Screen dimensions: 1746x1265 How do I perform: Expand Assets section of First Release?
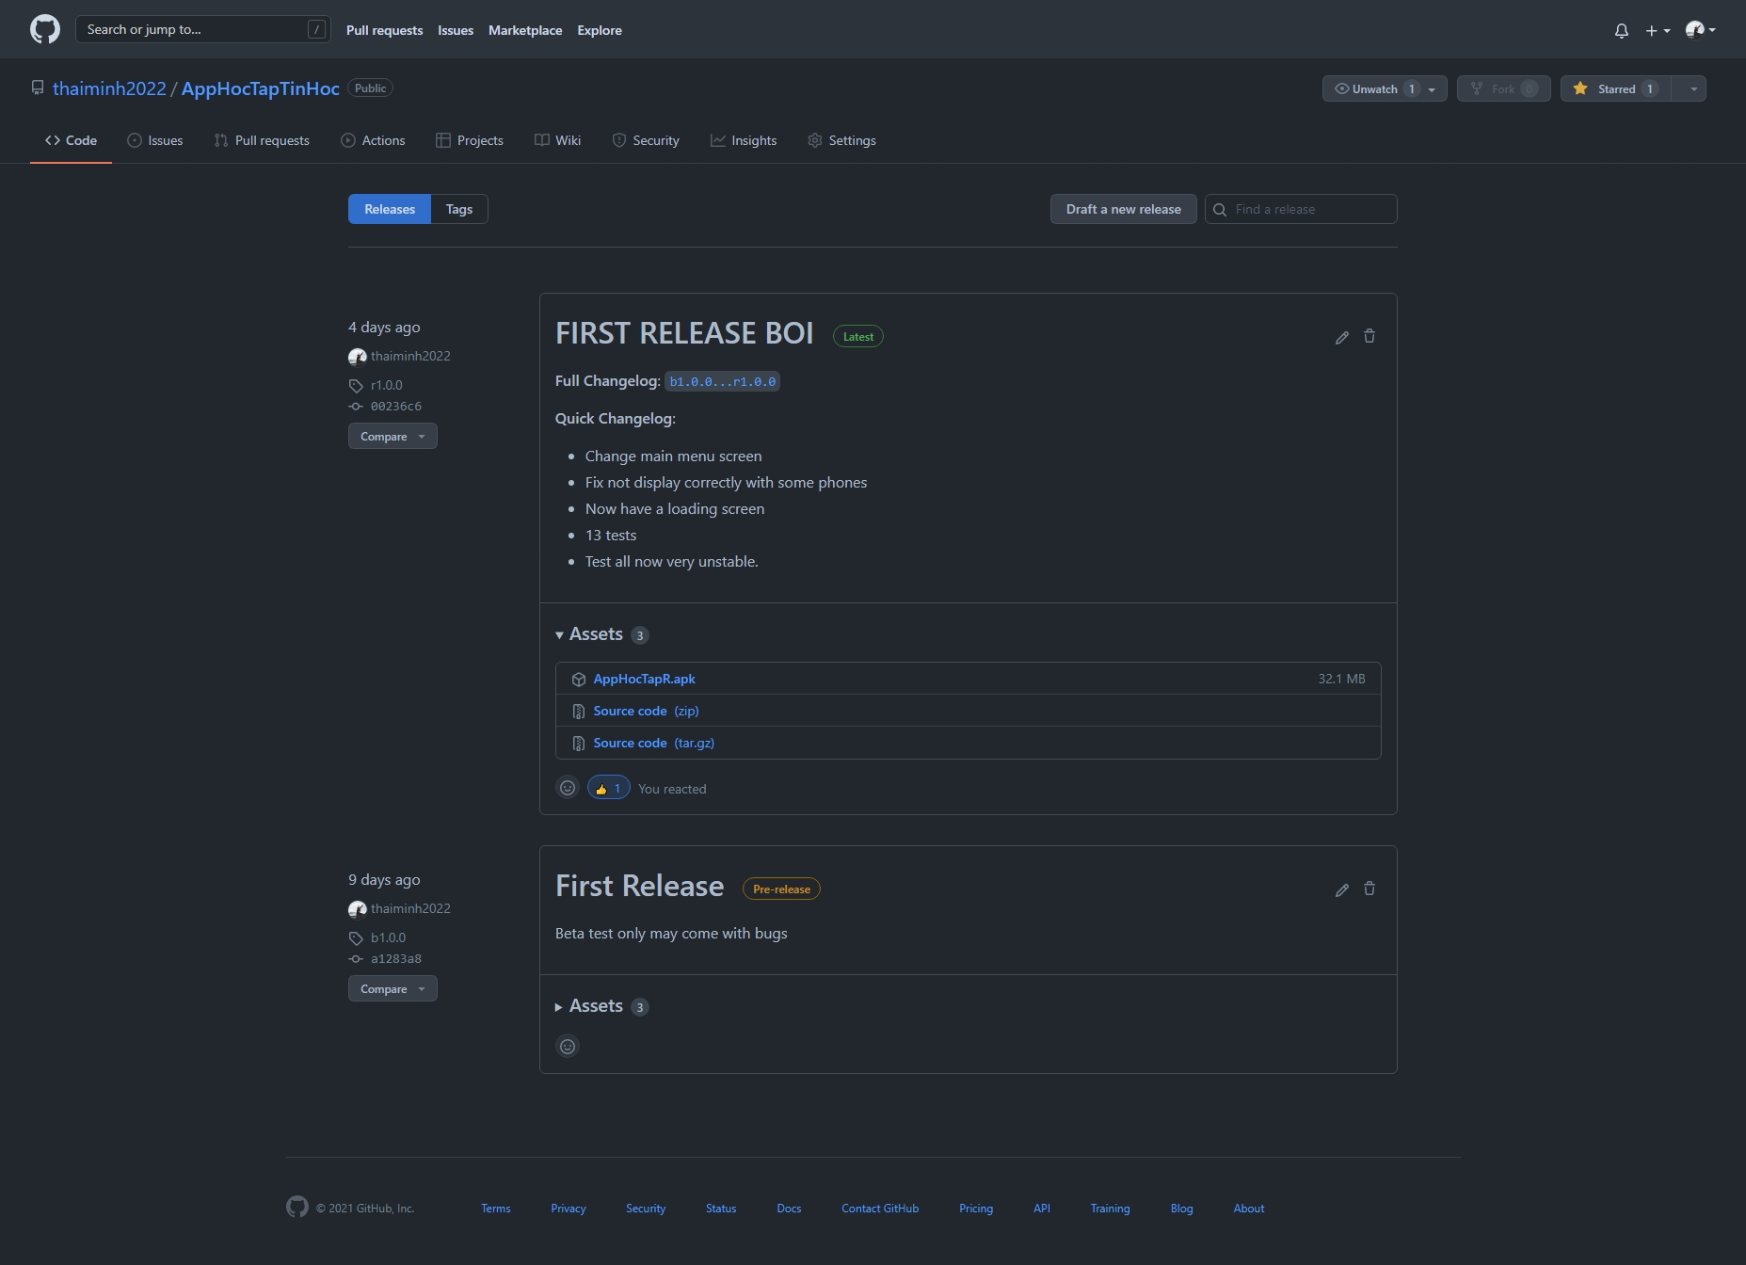click(x=601, y=1006)
